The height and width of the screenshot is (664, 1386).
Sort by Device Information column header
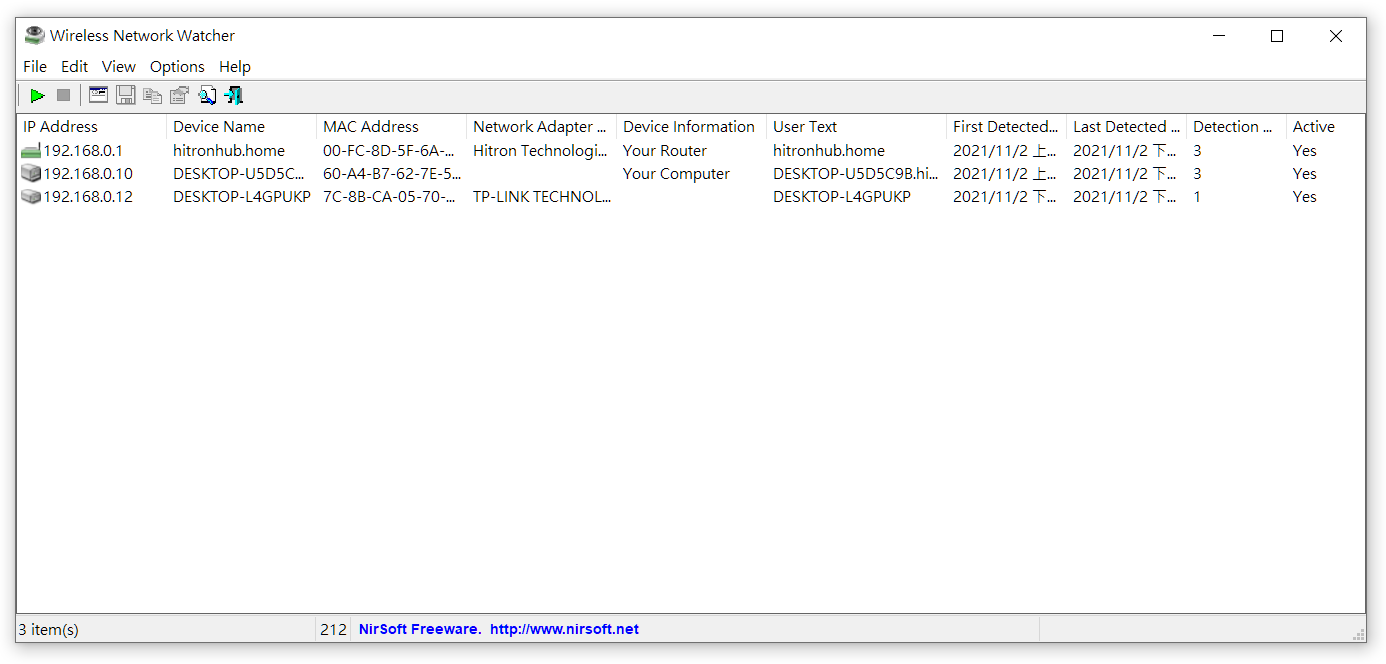click(691, 127)
